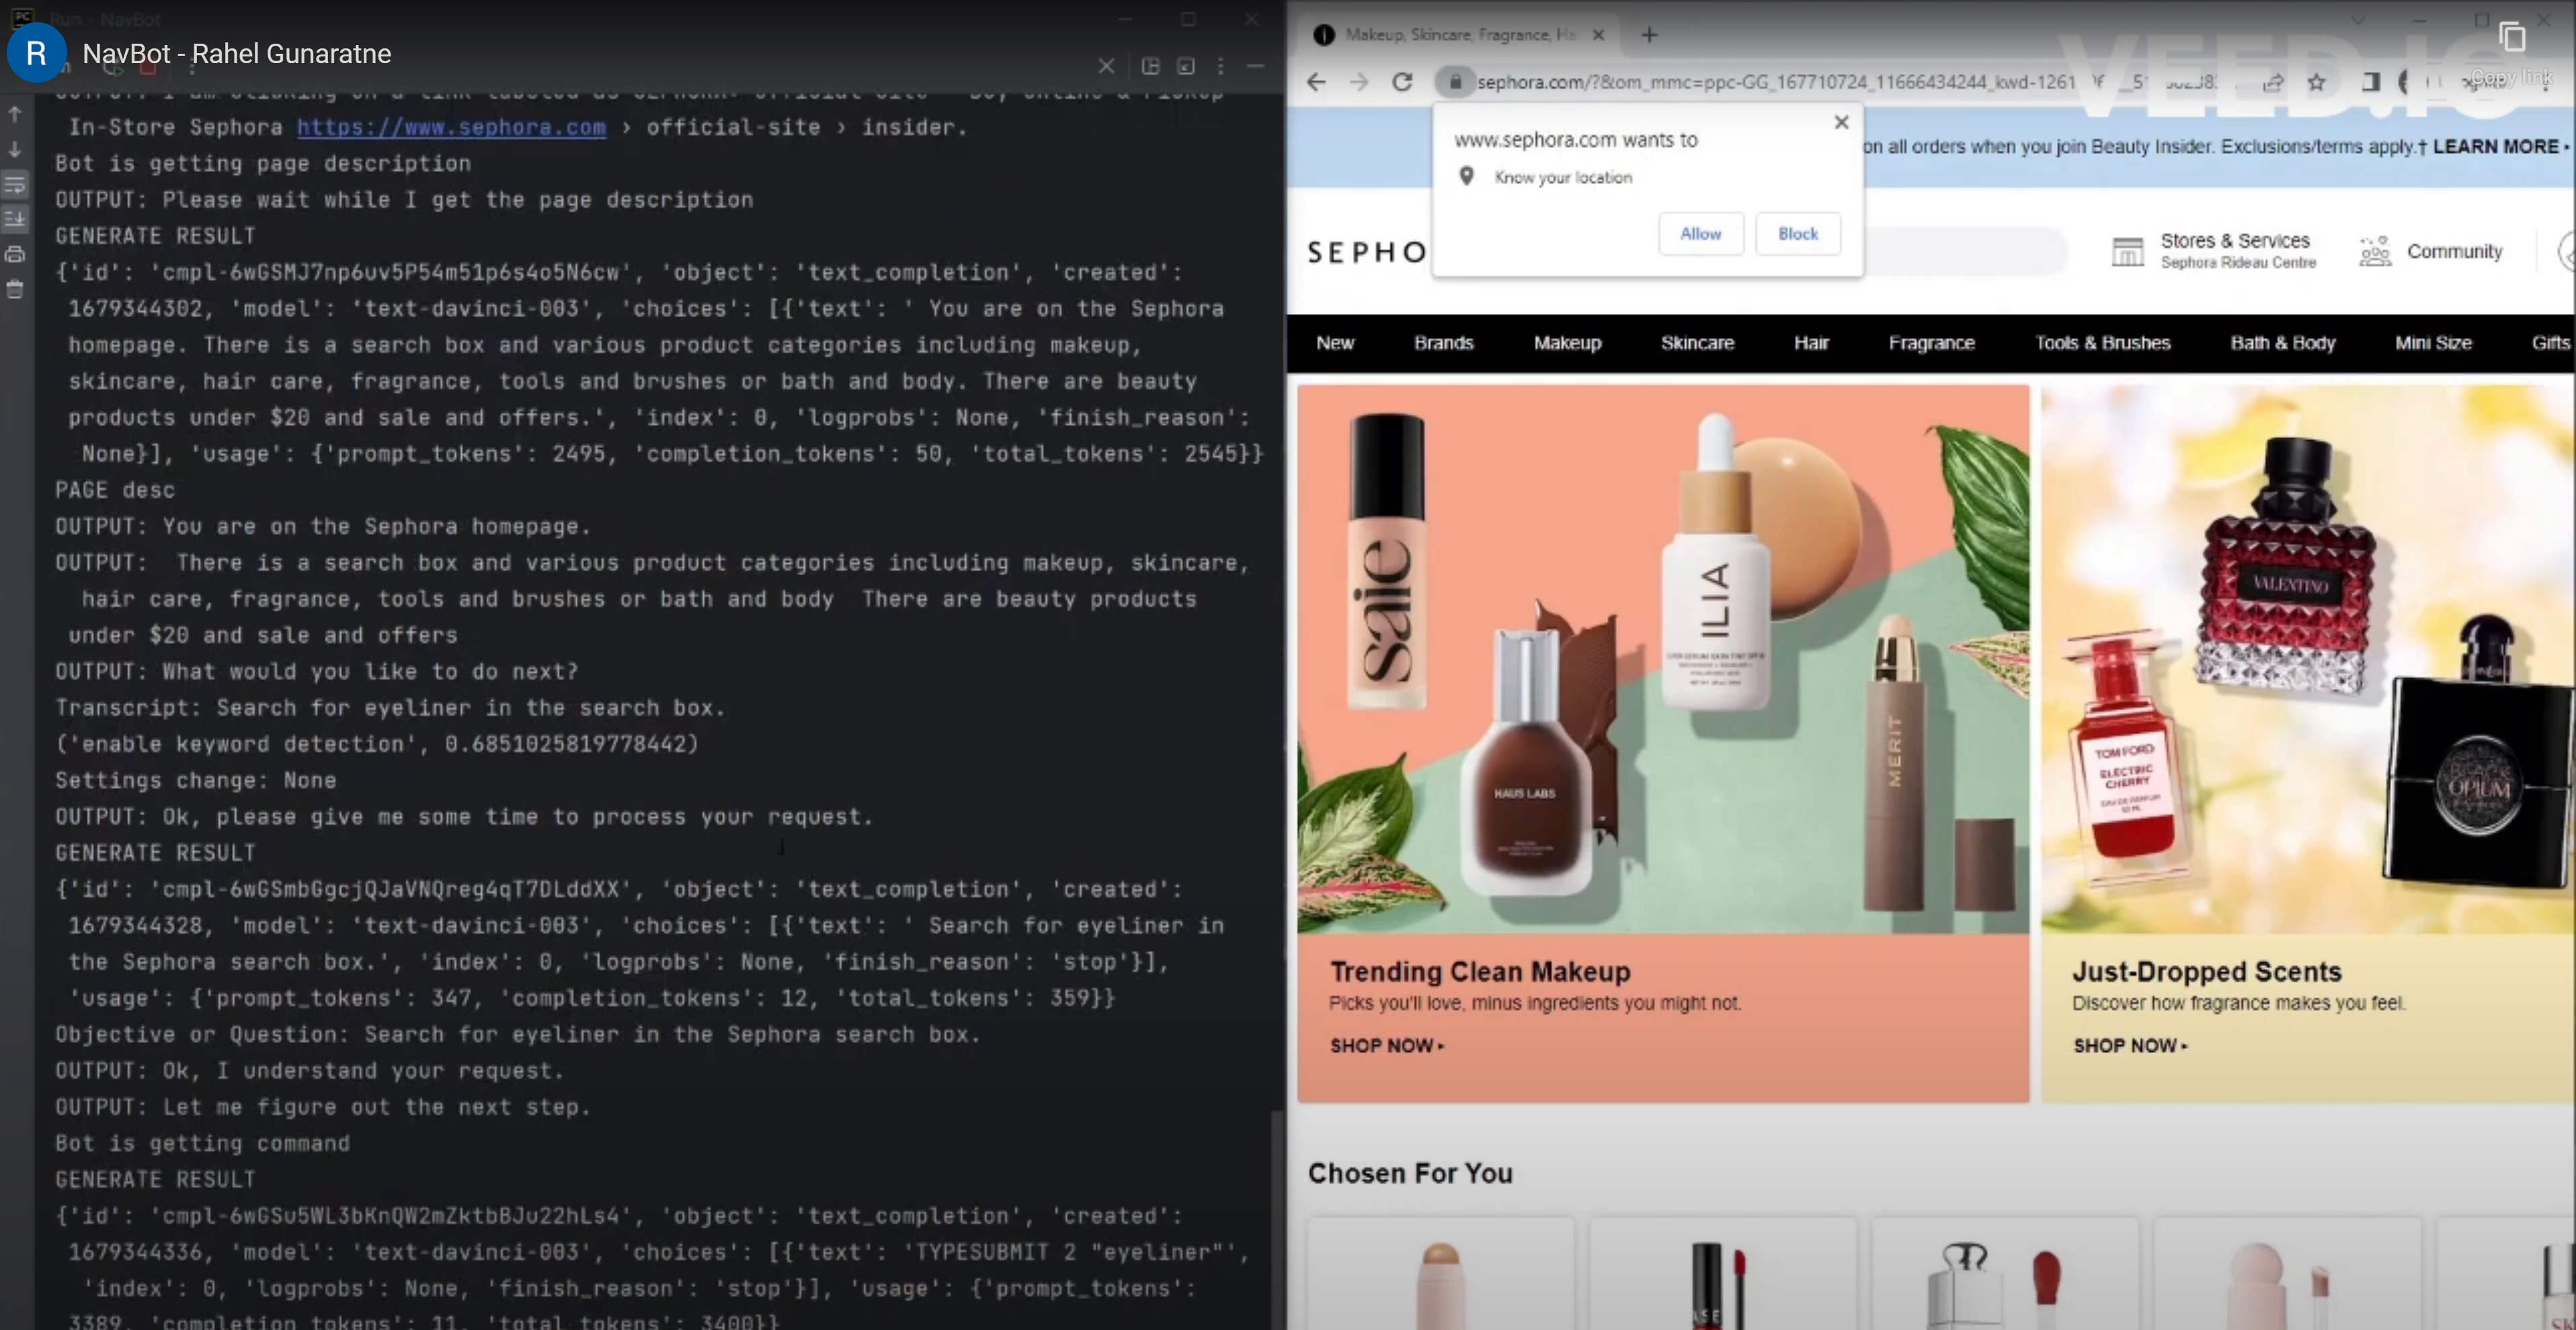The width and height of the screenshot is (2576, 1330).
Task: Toggle scroll to end in console
Action: tap(15, 219)
